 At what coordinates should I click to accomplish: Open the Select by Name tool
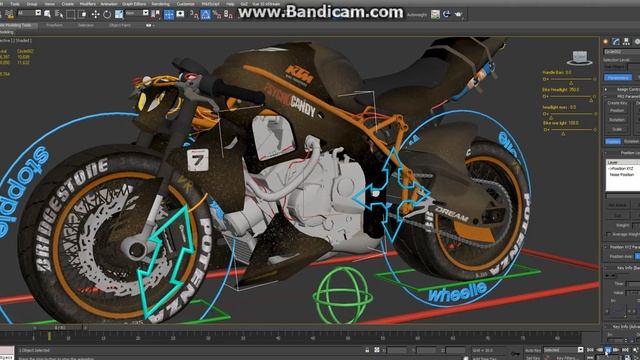pos(59,14)
